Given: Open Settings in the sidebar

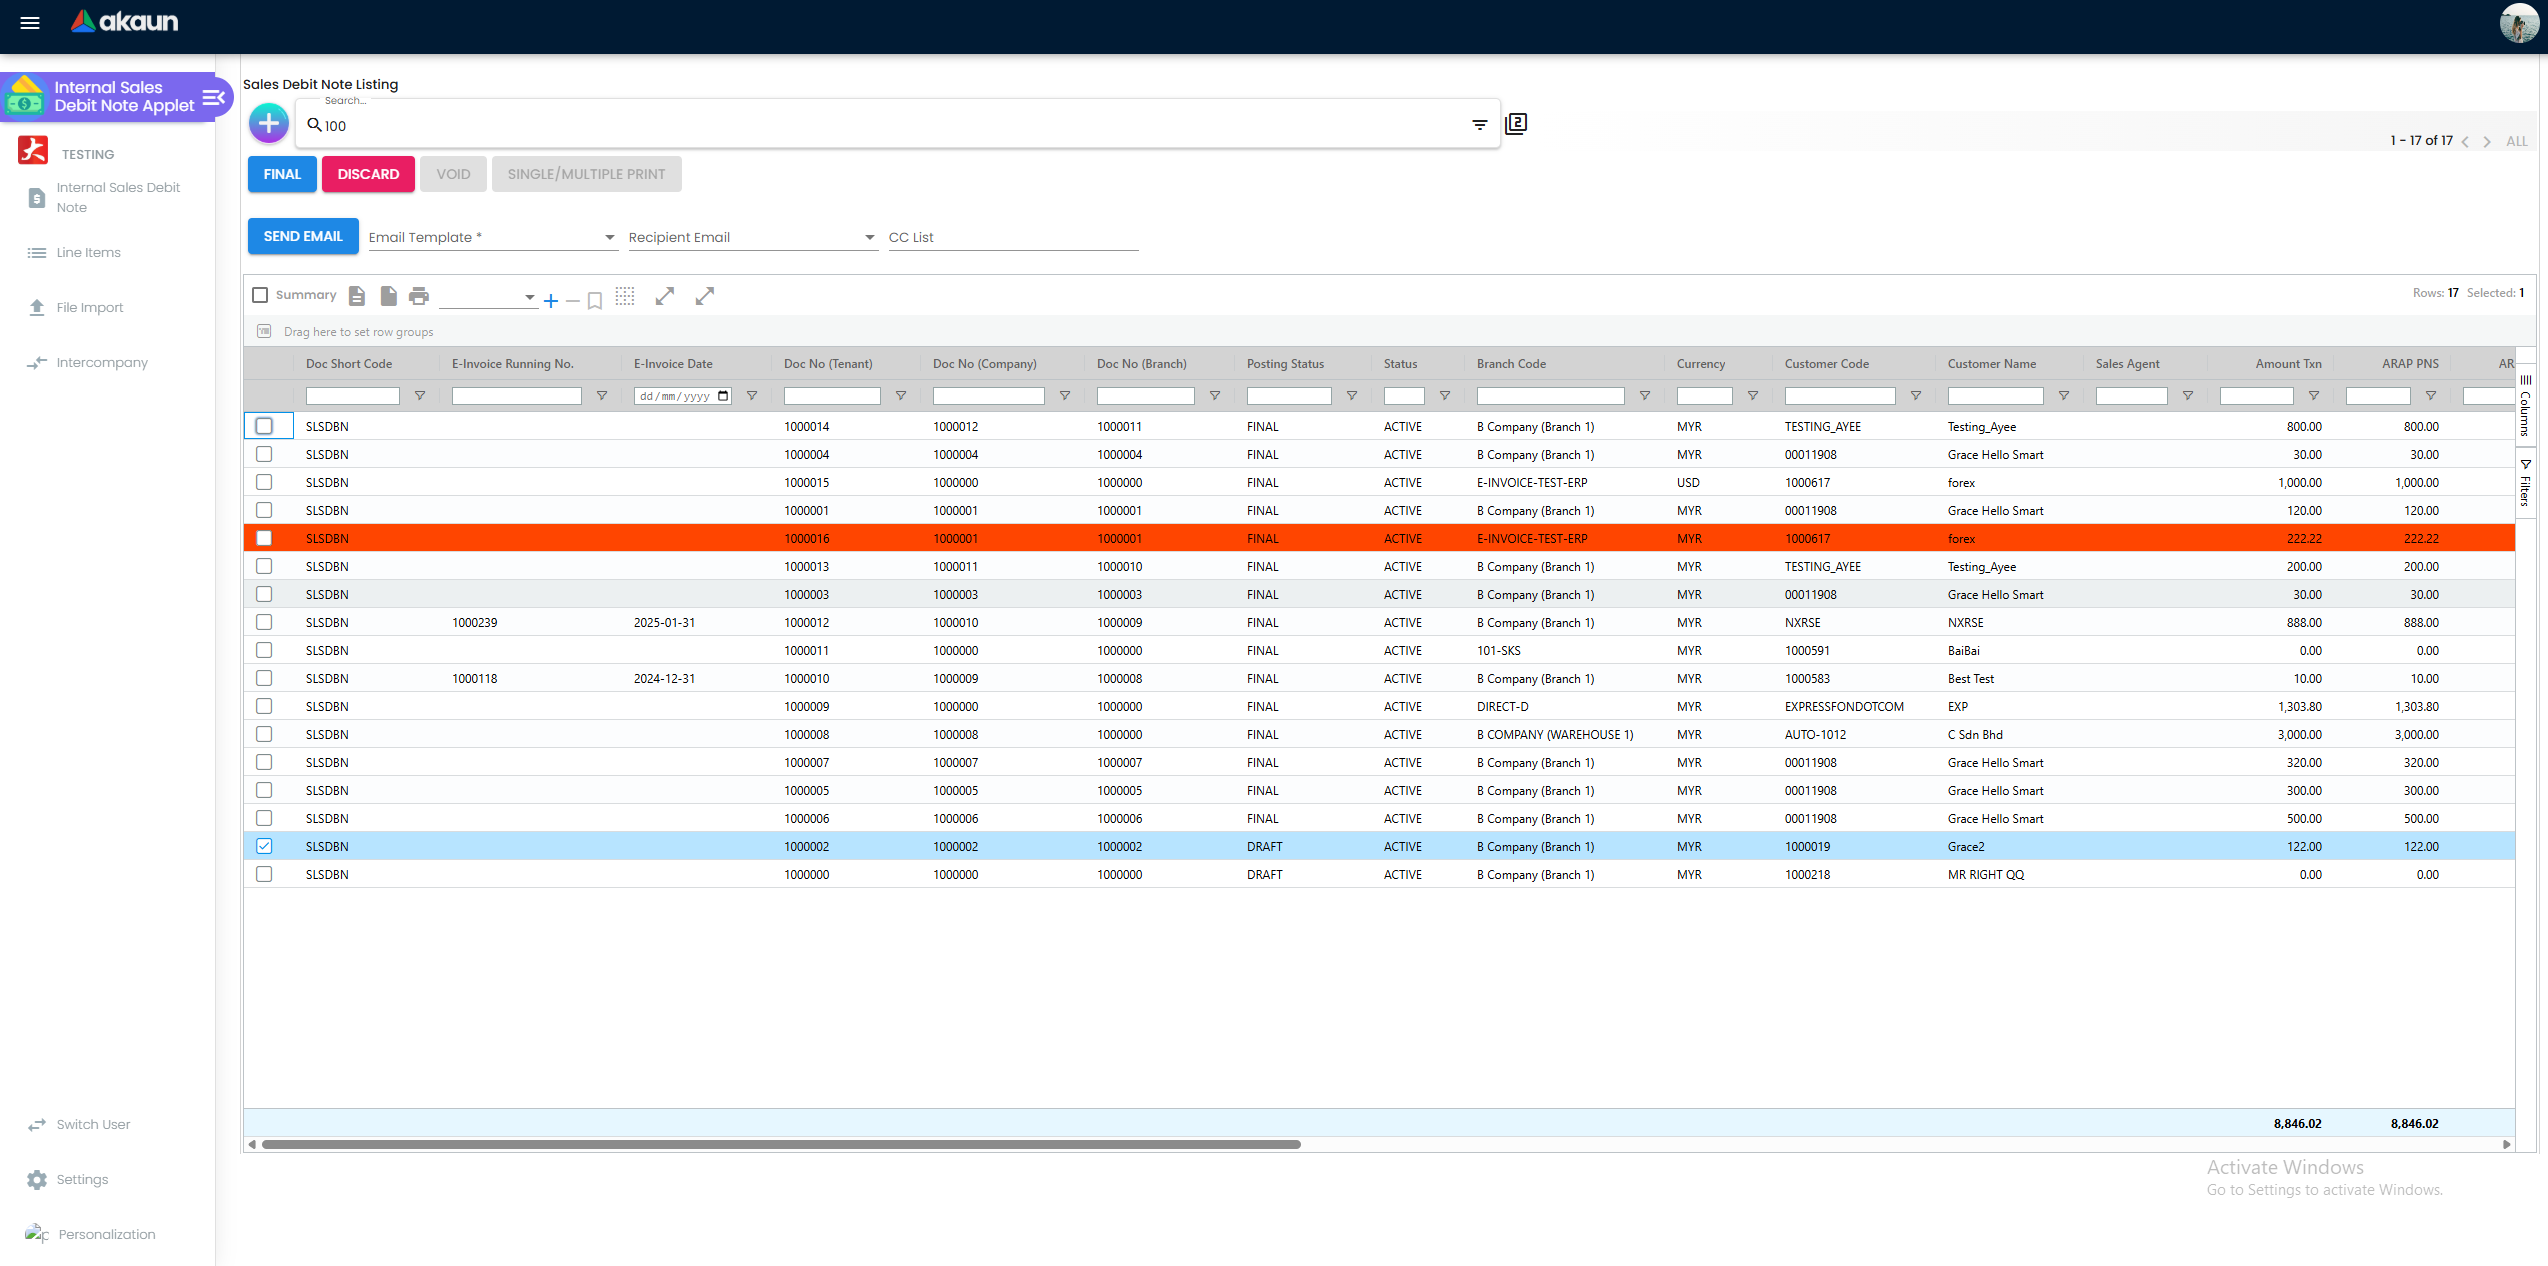Looking at the screenshot, I should click(82, 1180).
